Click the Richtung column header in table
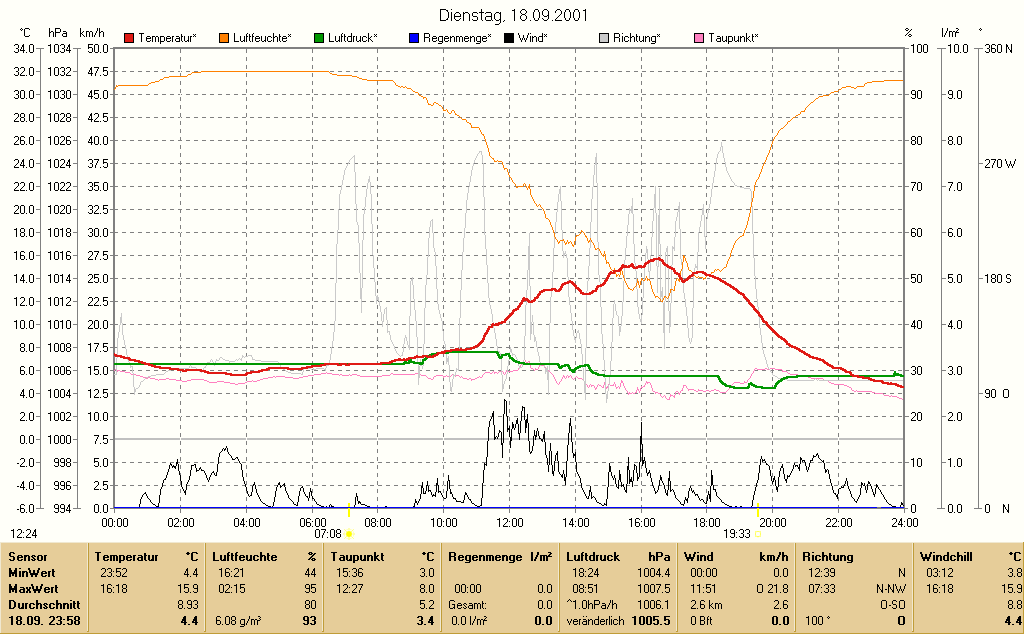This screenshot has height=634, width=1024. tap(828, 557)
